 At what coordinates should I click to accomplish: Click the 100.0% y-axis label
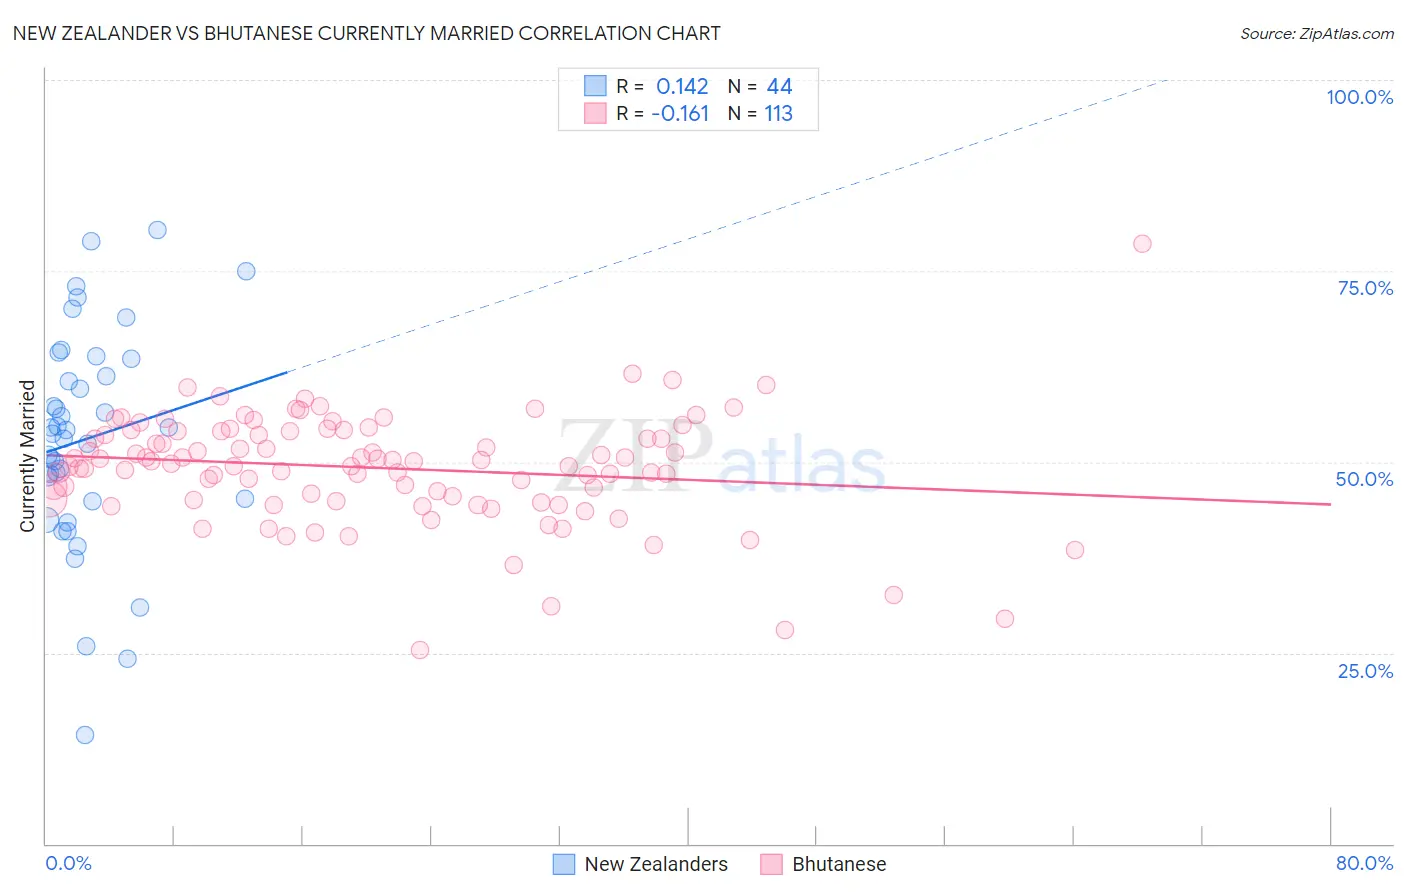tap(1359, 97)
